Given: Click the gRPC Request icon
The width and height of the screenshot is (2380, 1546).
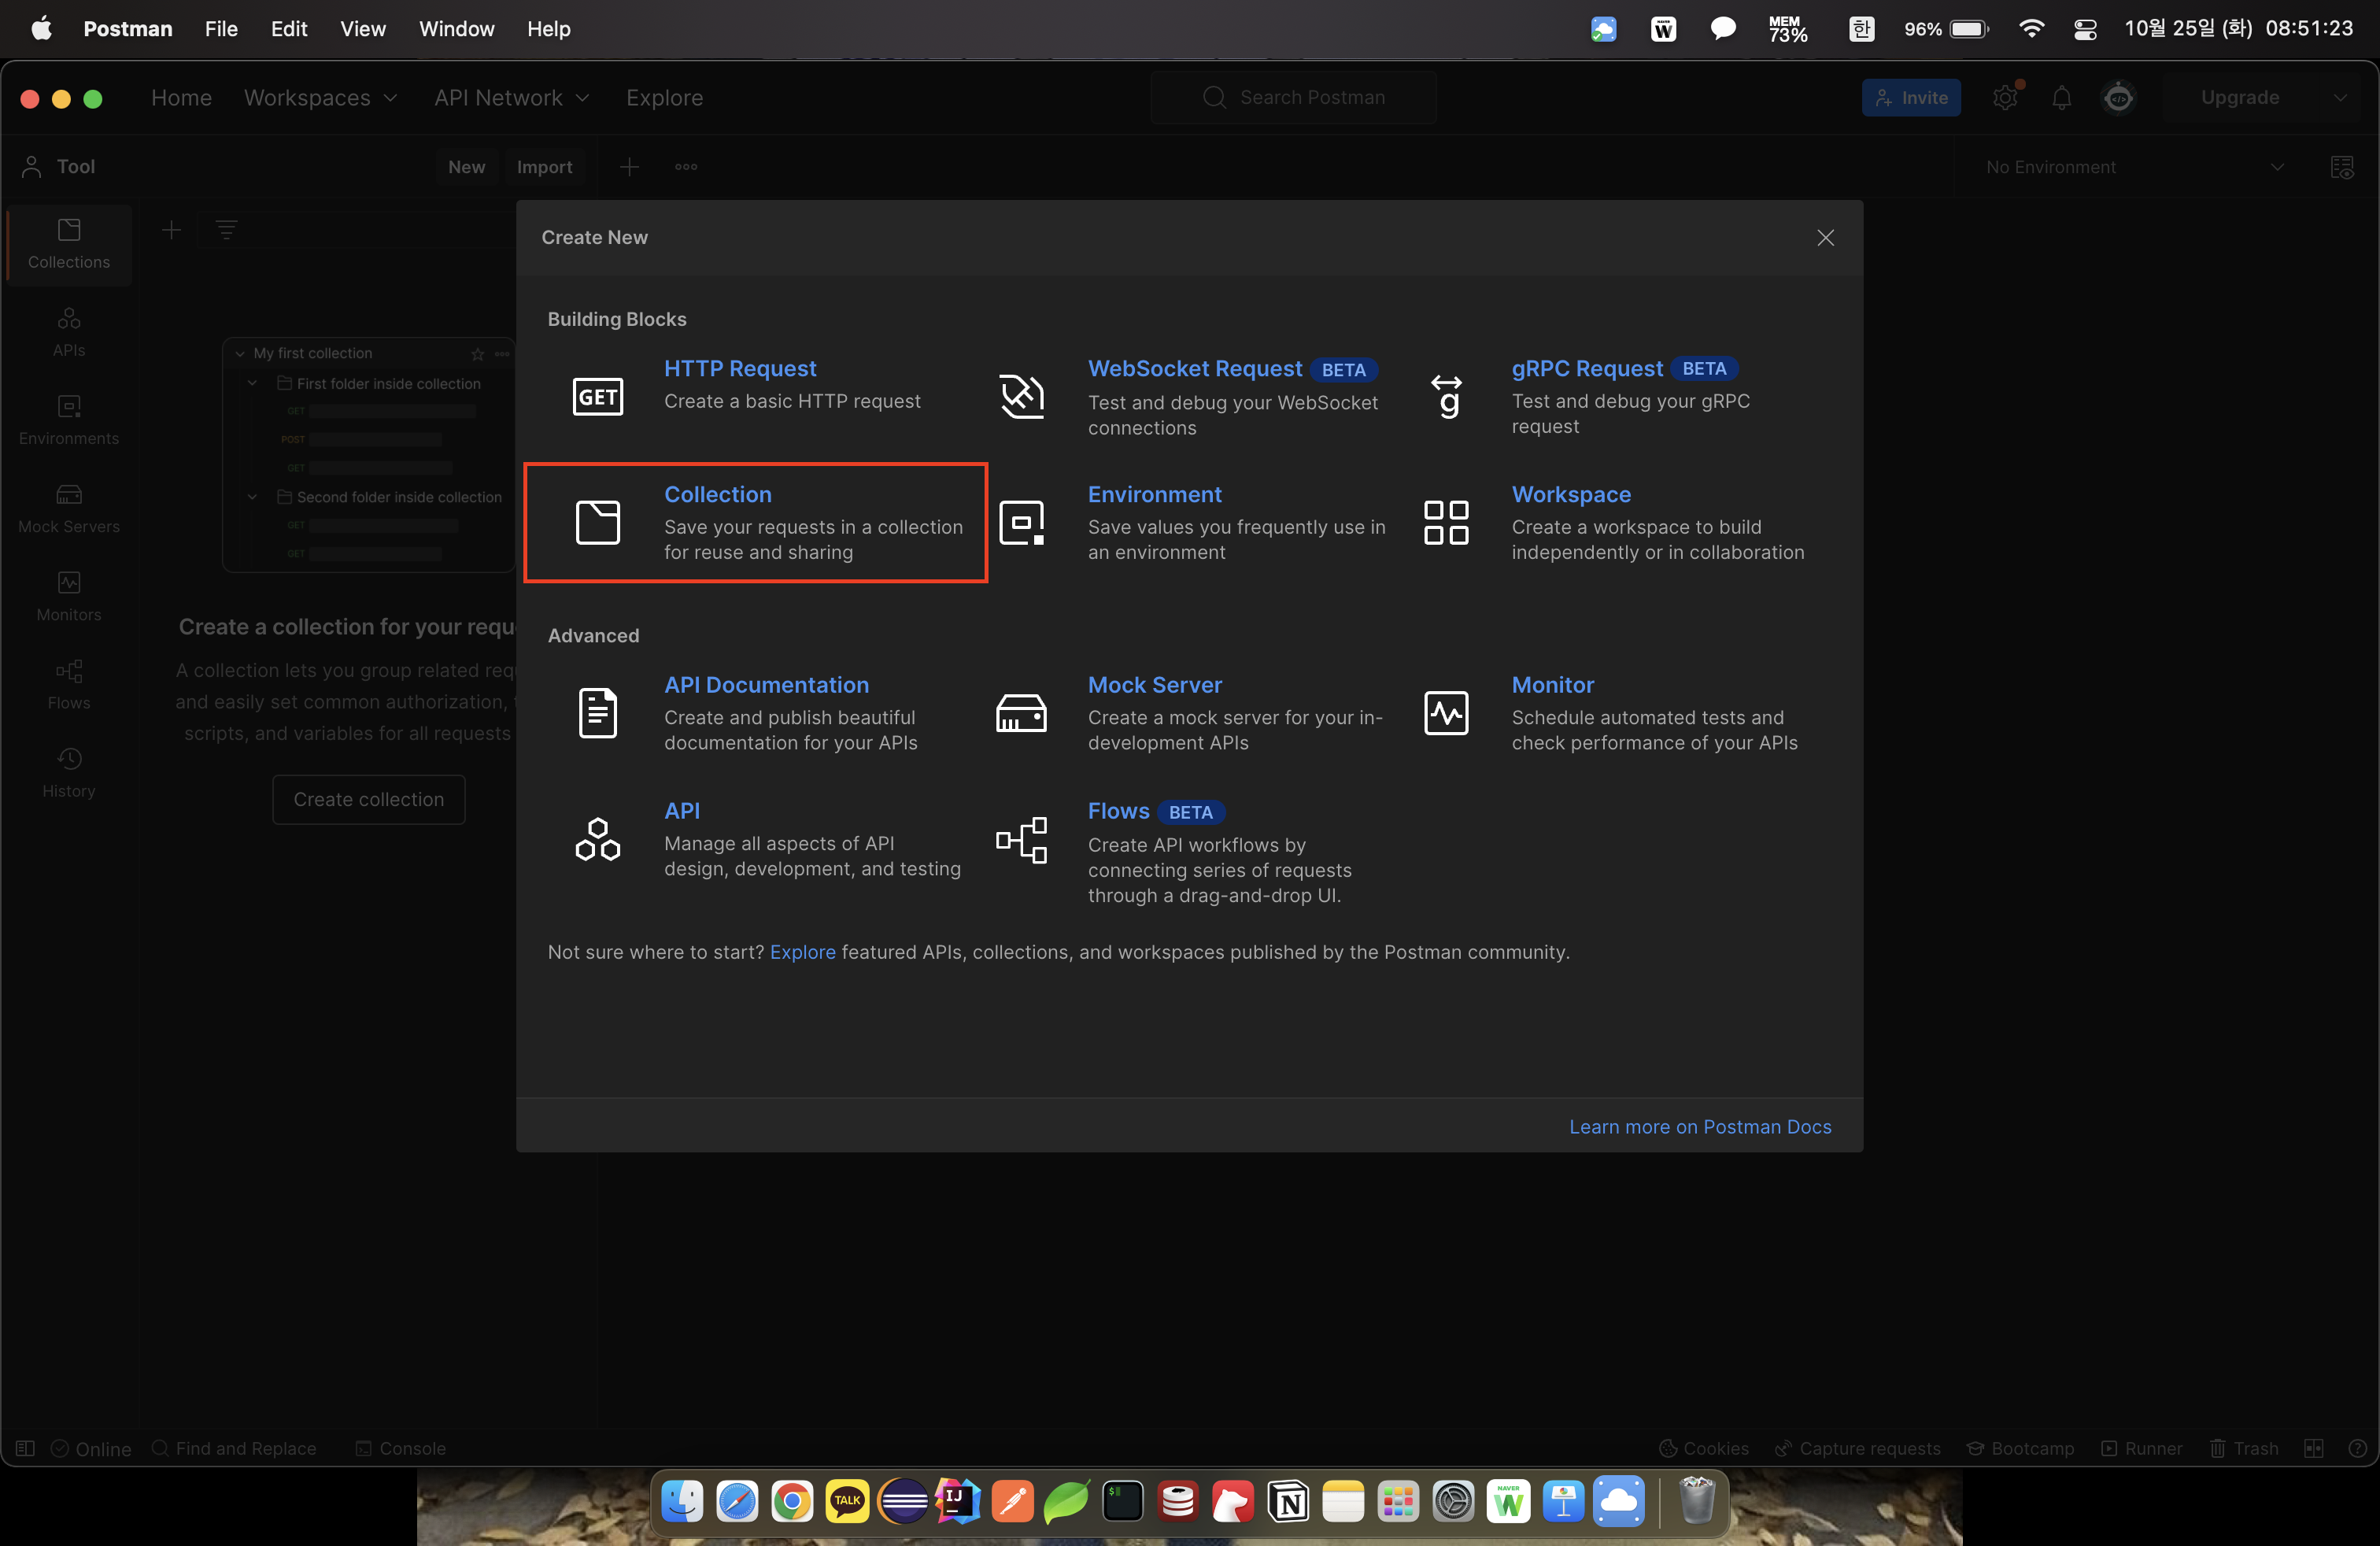Looking at the screenshot, I should [x=1446, y=396].
